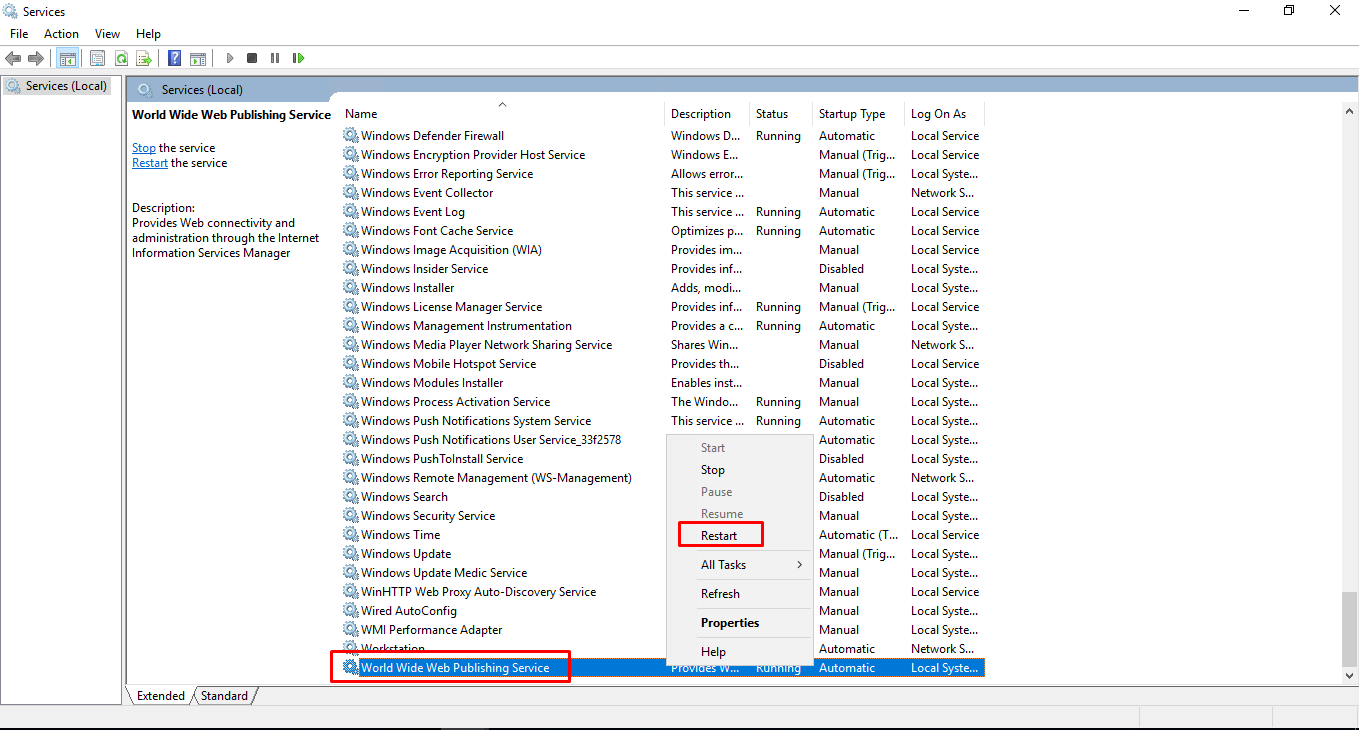Open the Action menu
This screenshot has height=730, width=1359.
point(61,34)
